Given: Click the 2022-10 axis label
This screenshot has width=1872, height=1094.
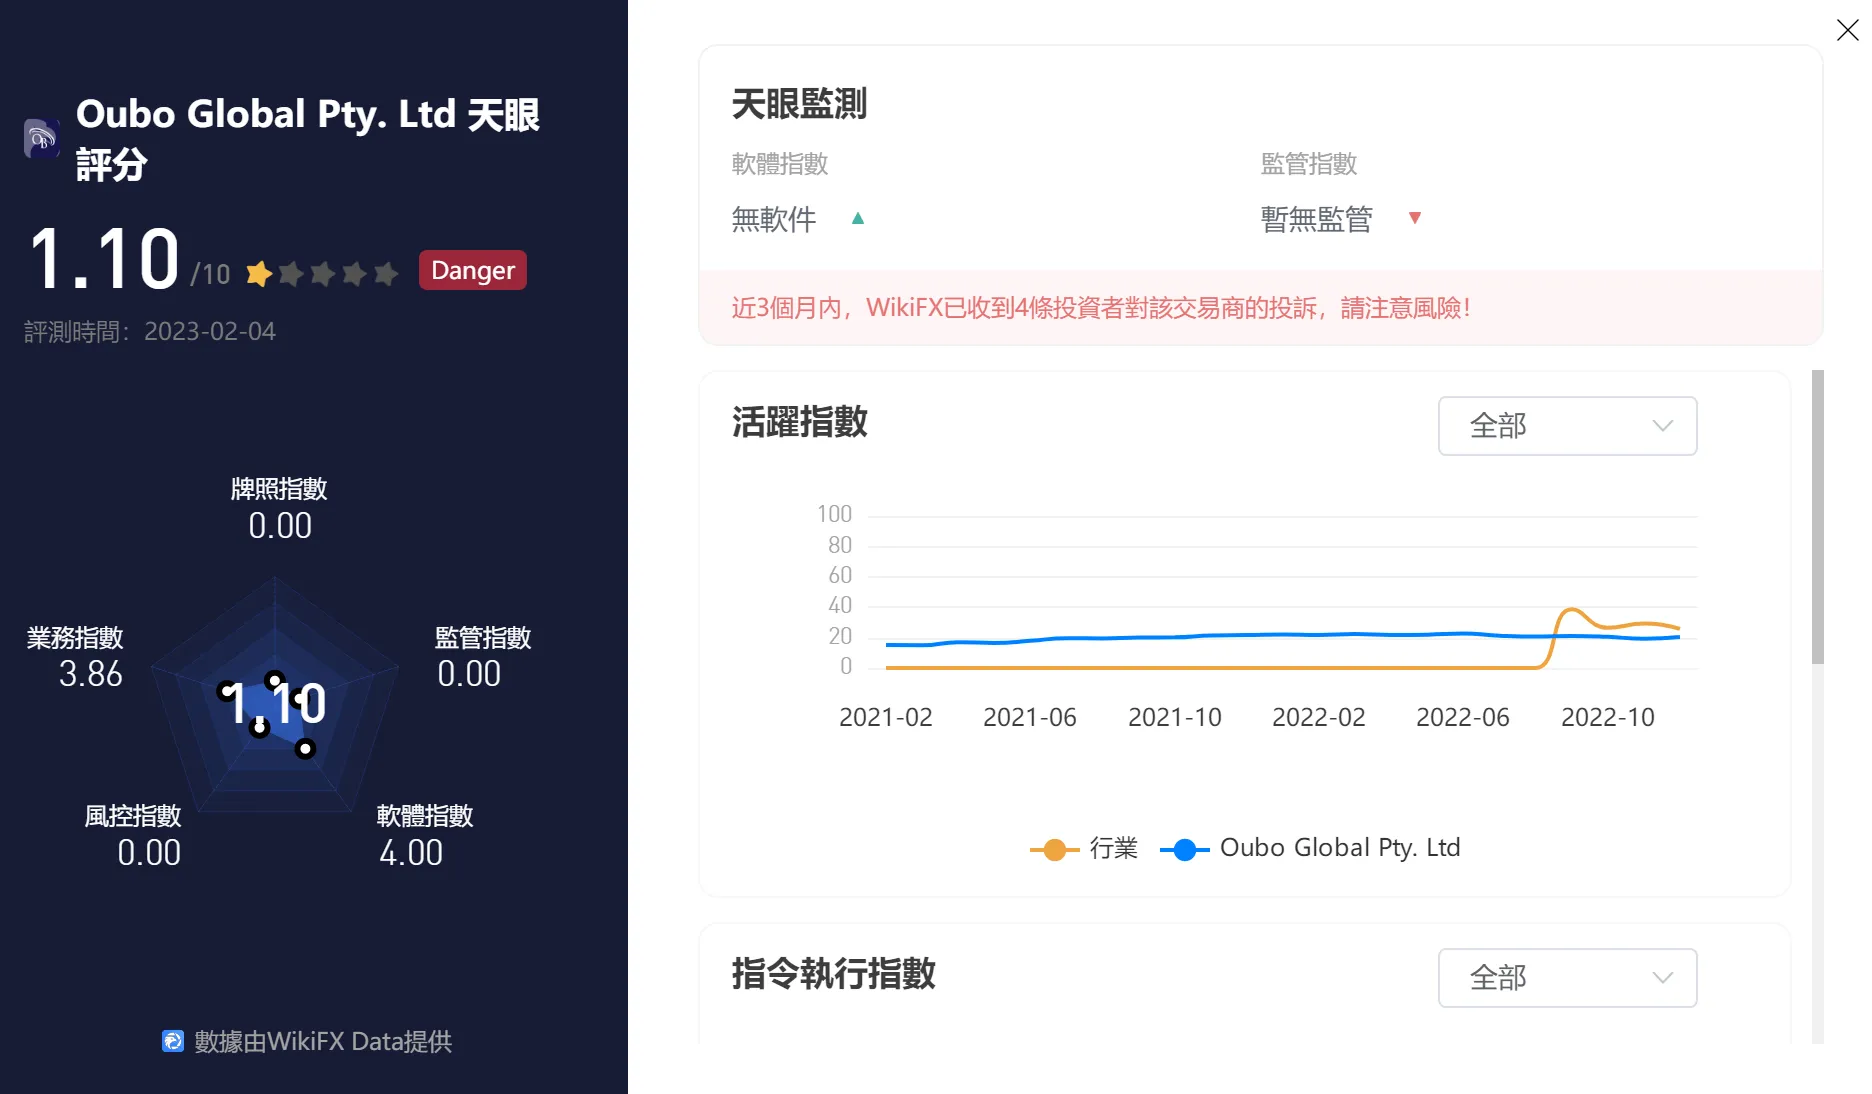Looking at the screenshot, I should pyautogui.click(x=1608, y=717).
